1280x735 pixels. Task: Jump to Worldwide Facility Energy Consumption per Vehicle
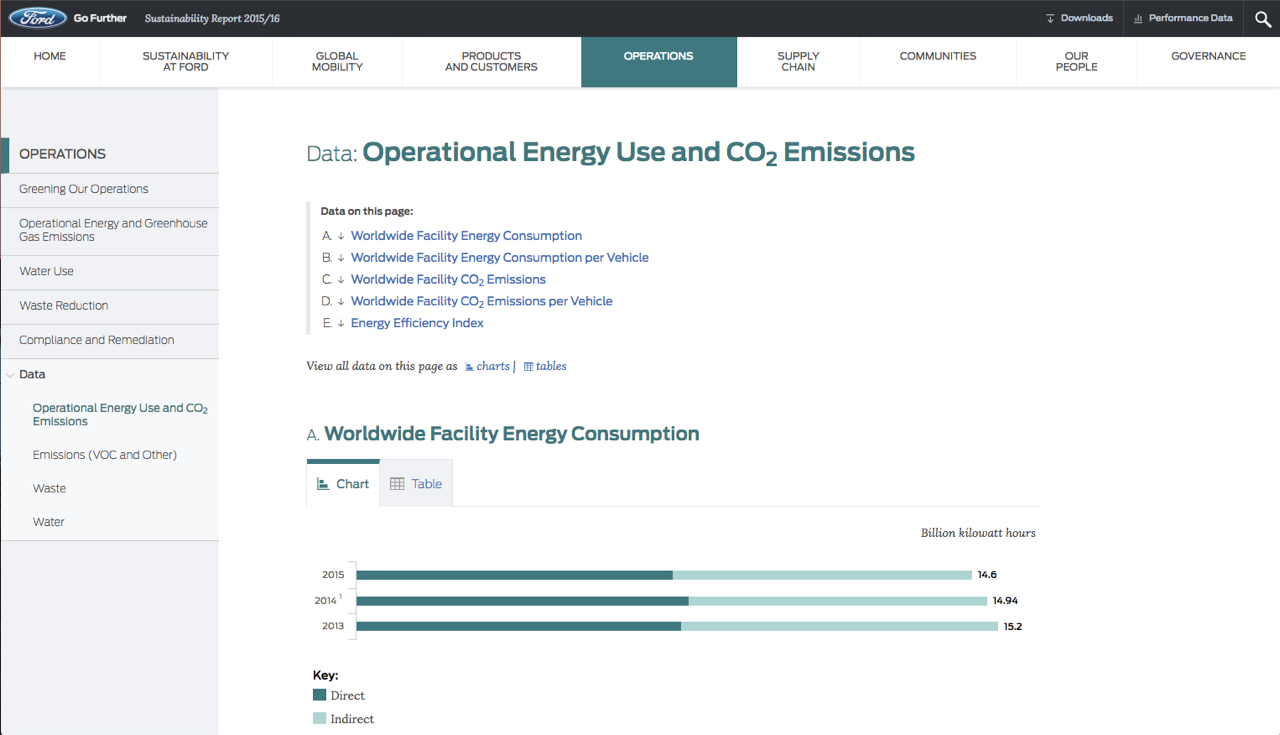500,258
